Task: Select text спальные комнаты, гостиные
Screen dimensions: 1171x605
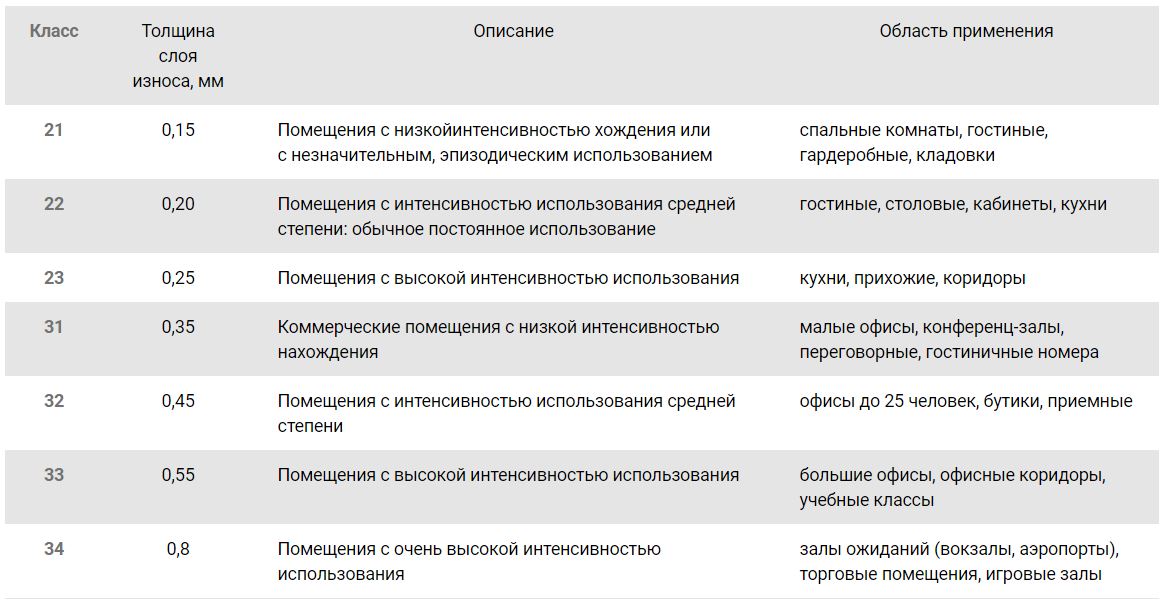Action: (x=924, y=130)
